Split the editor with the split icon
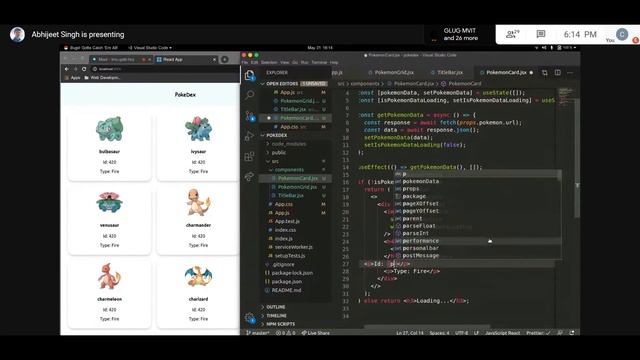The image size is (640, 360). (558, 73)
